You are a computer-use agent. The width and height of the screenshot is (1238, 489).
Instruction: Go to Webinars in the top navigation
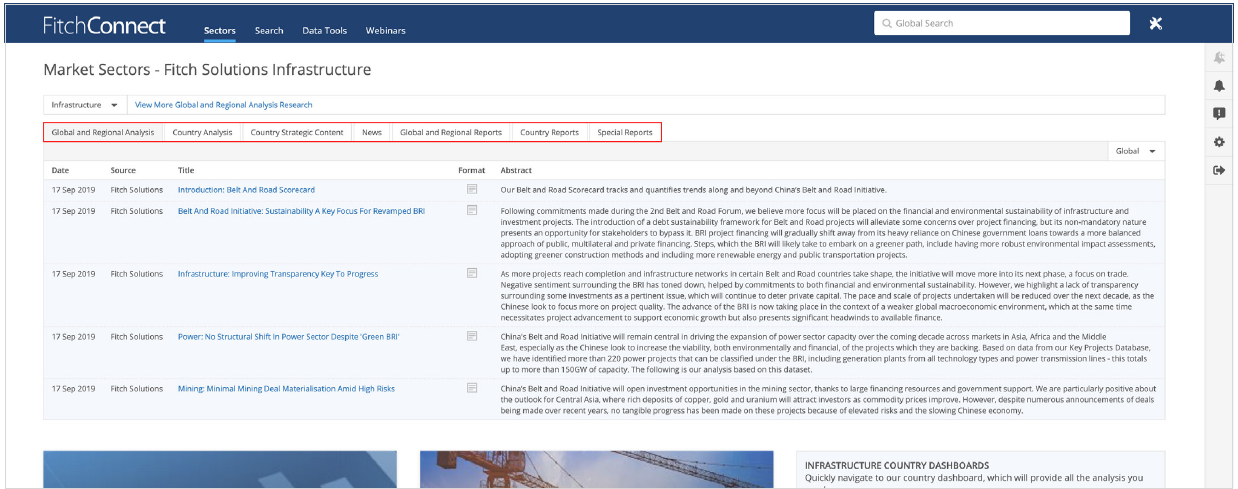(x=385, y=31)
